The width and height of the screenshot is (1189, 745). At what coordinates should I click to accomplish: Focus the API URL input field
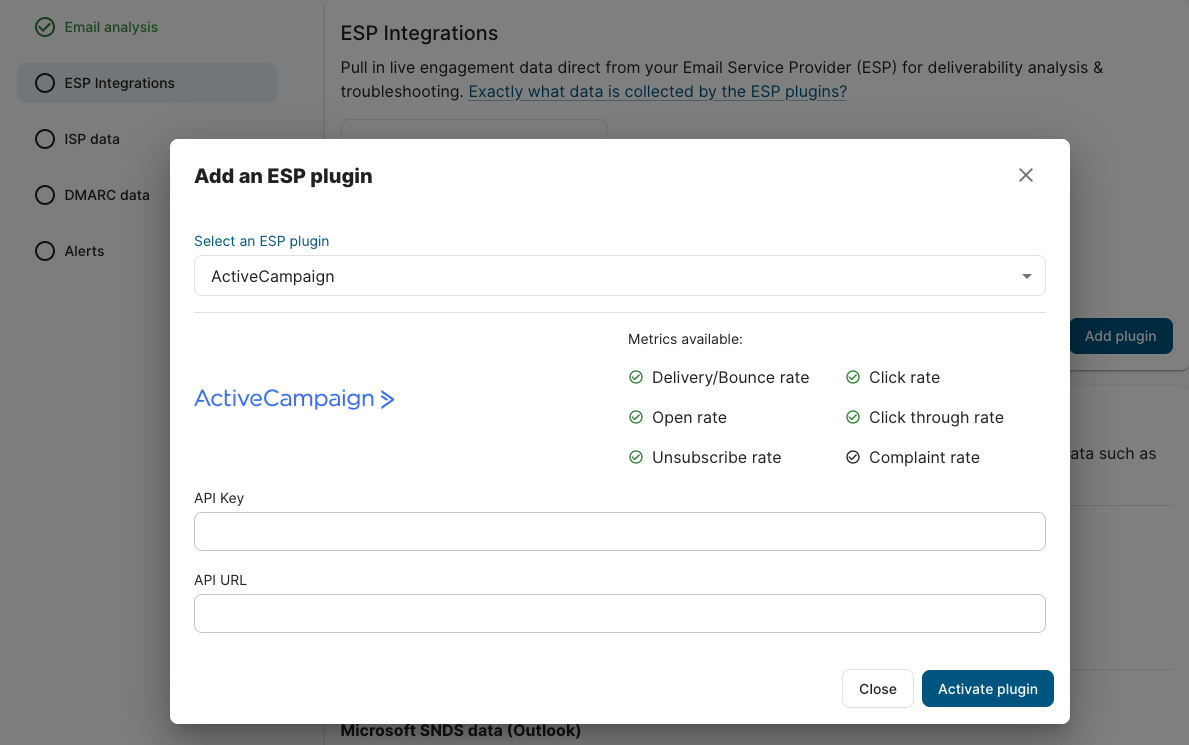pos(620,613)
